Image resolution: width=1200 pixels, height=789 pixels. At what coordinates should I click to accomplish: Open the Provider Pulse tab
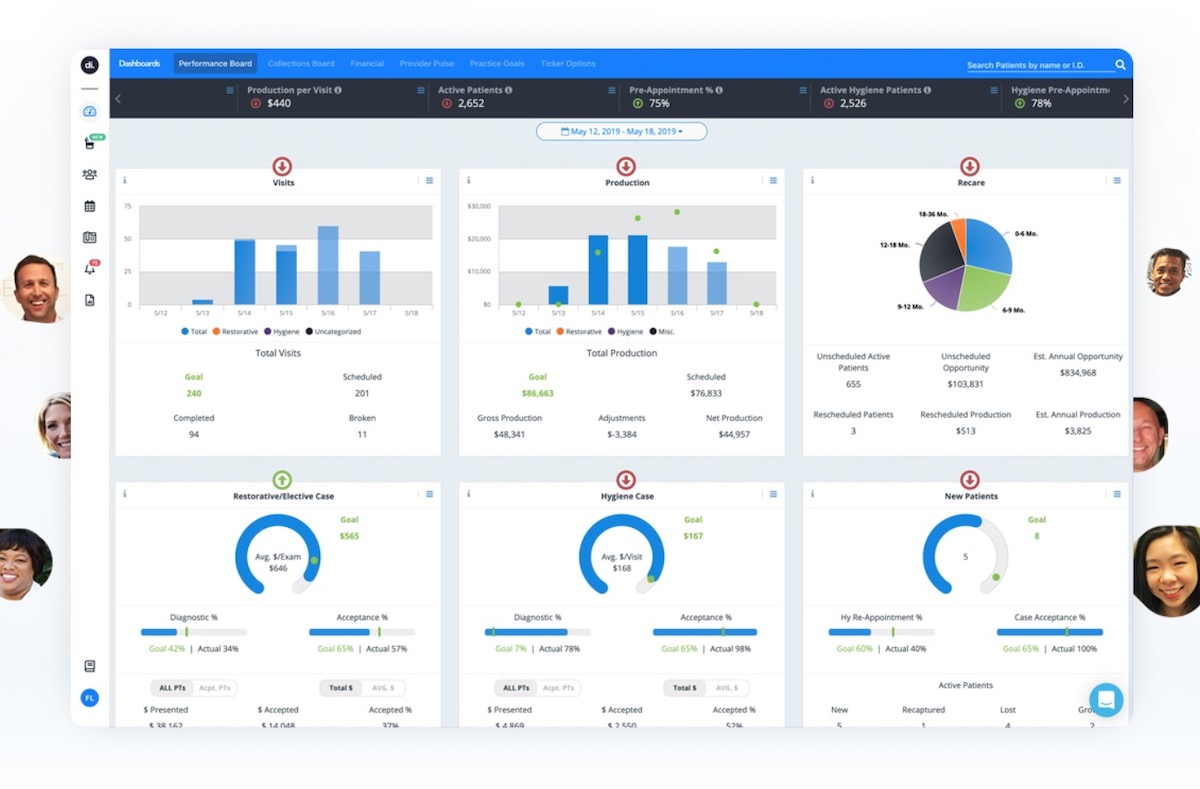(427, 64)
